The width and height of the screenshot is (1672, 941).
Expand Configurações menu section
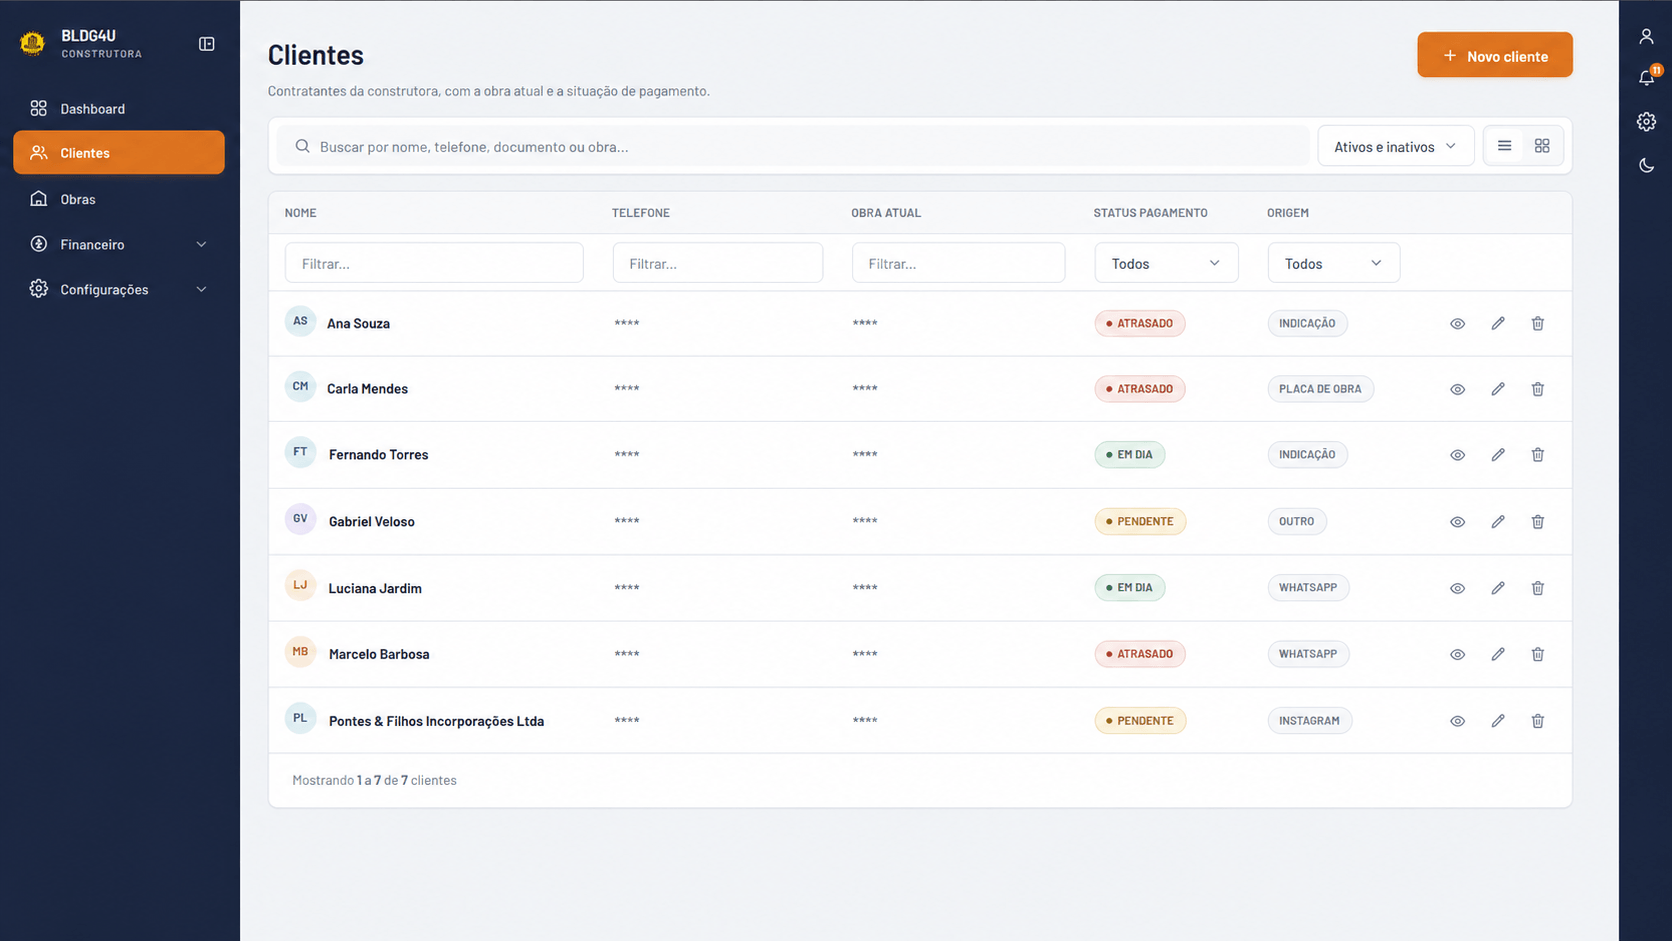(119, 289)
